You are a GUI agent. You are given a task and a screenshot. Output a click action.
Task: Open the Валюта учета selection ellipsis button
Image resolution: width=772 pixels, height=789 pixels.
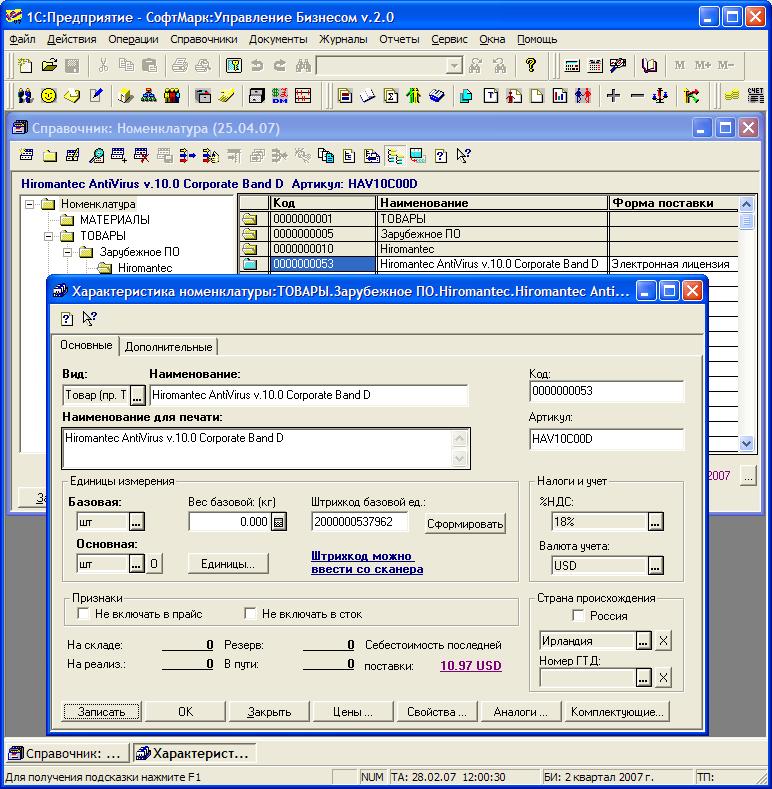(x=655, y=566)
